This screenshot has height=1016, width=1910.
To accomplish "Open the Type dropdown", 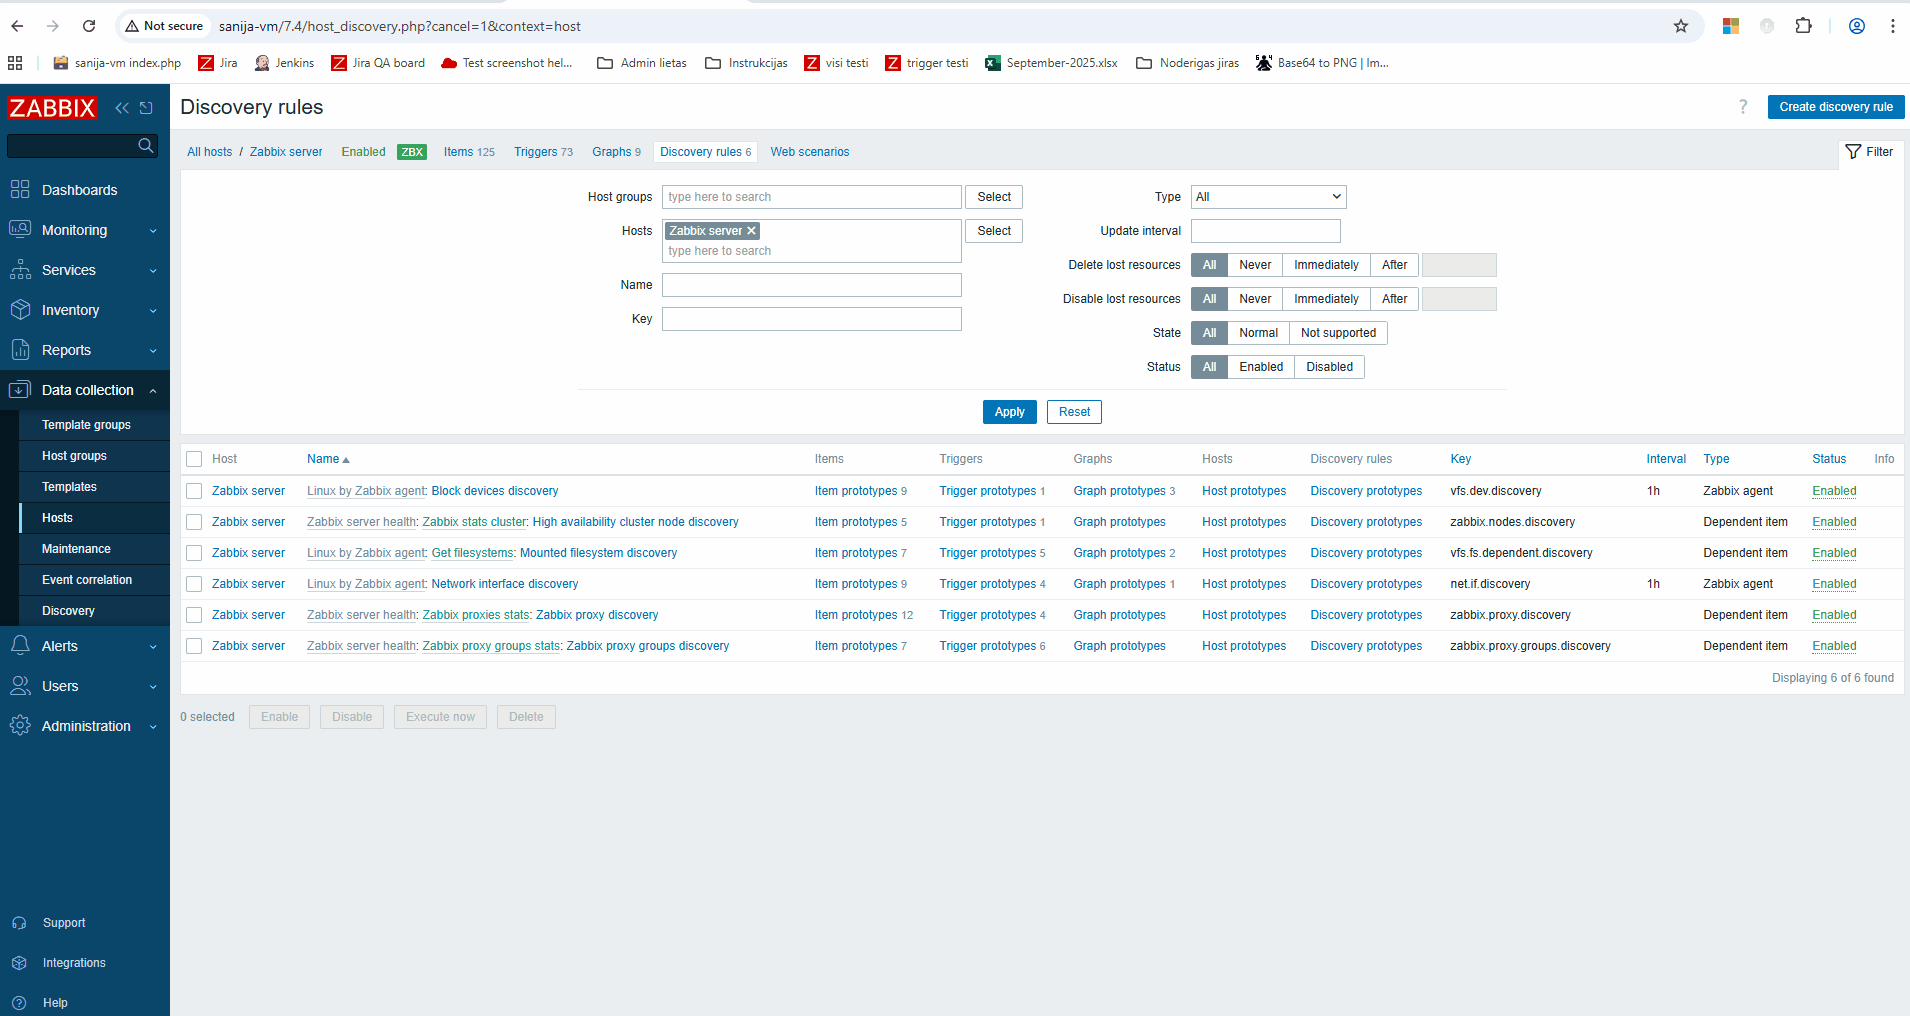I will [x=1268, y=197].
